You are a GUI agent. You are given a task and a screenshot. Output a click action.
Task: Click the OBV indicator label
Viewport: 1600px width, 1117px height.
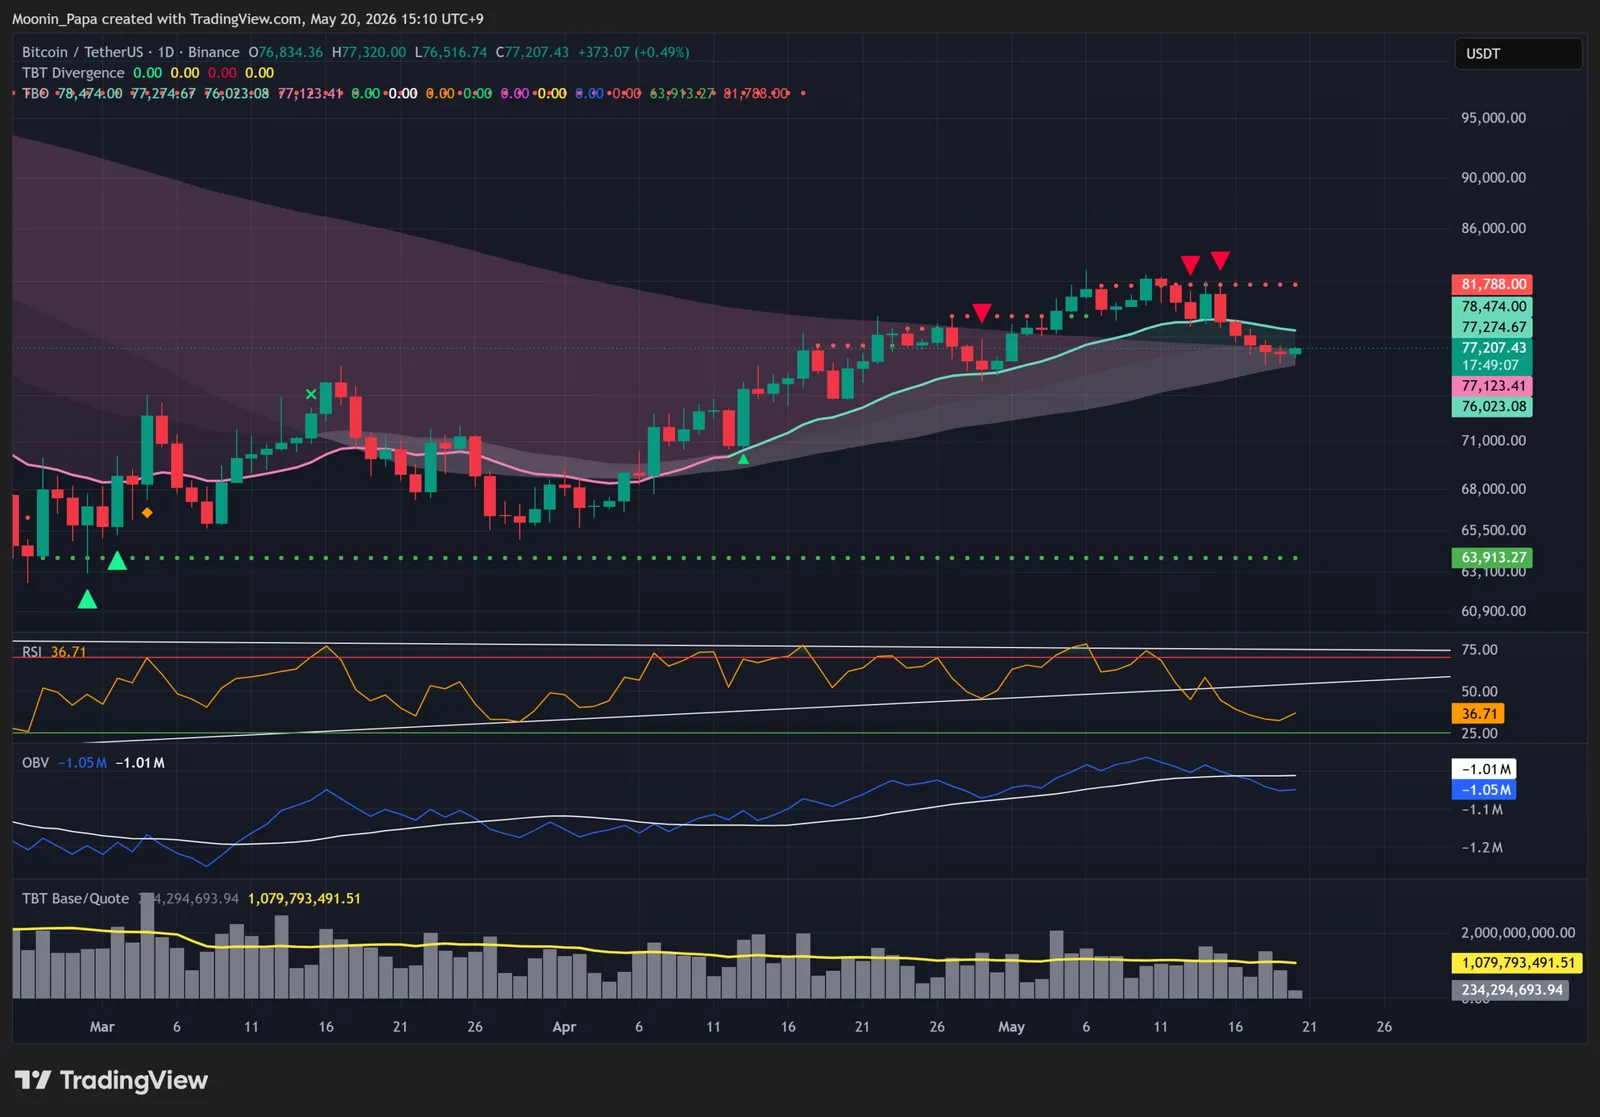tap(35, 762)
